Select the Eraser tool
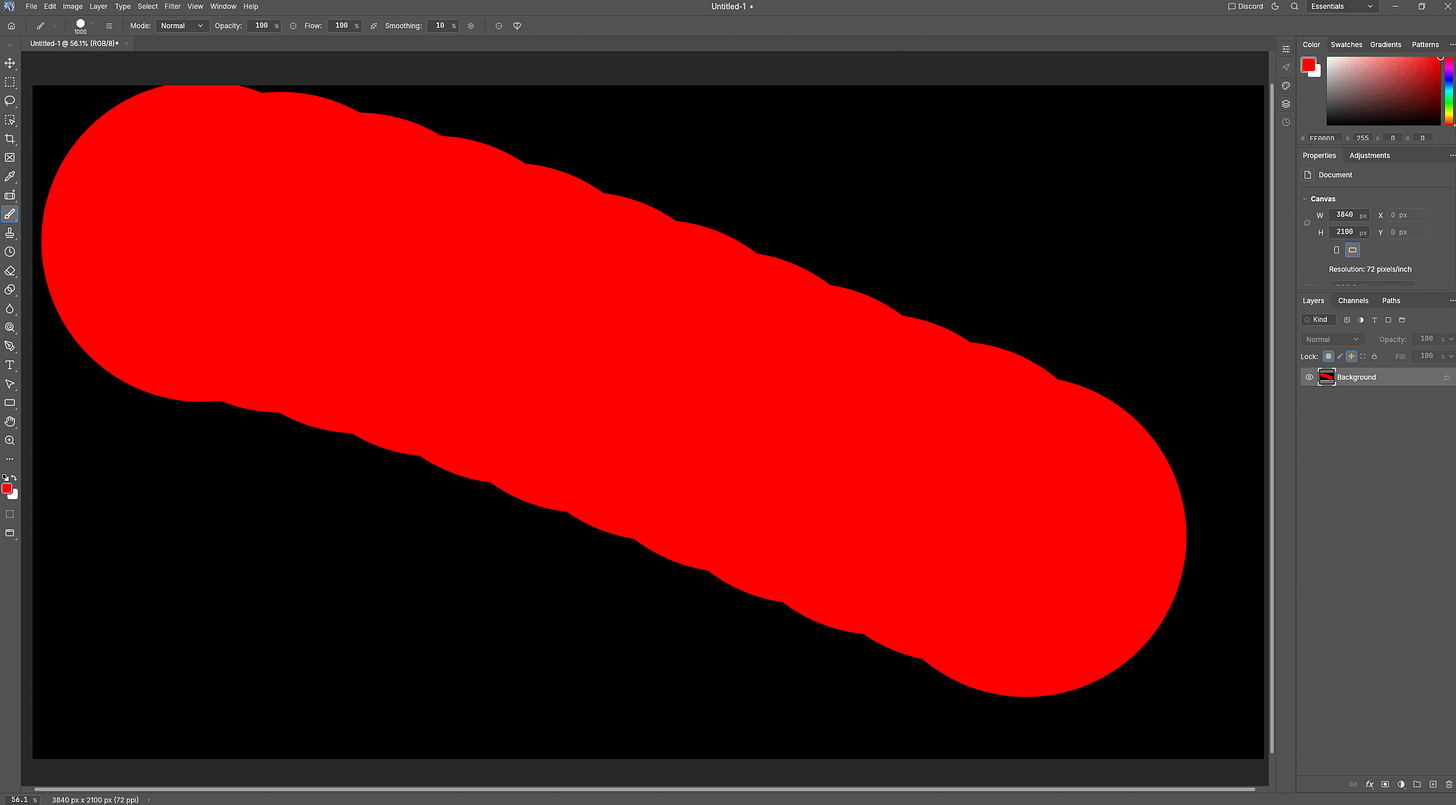The image size is (1456, 805). pyautogui.click(x=10, y=271)
